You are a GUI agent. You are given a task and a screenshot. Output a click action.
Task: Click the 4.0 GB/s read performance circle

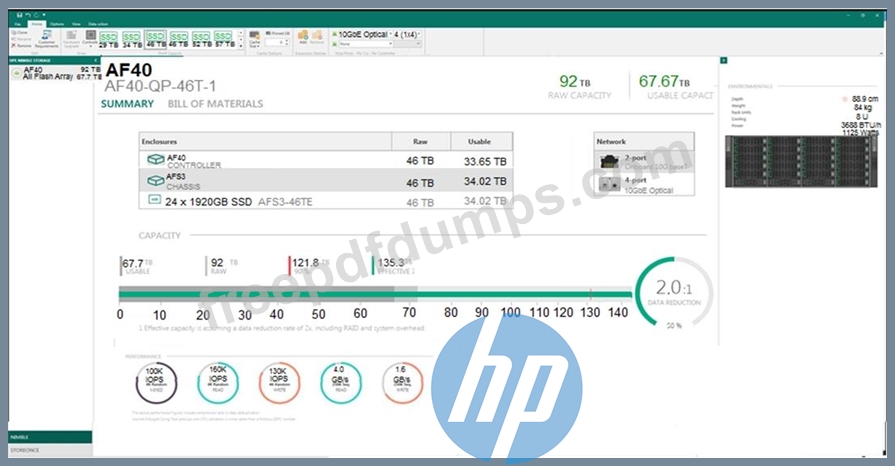[341, 383]
